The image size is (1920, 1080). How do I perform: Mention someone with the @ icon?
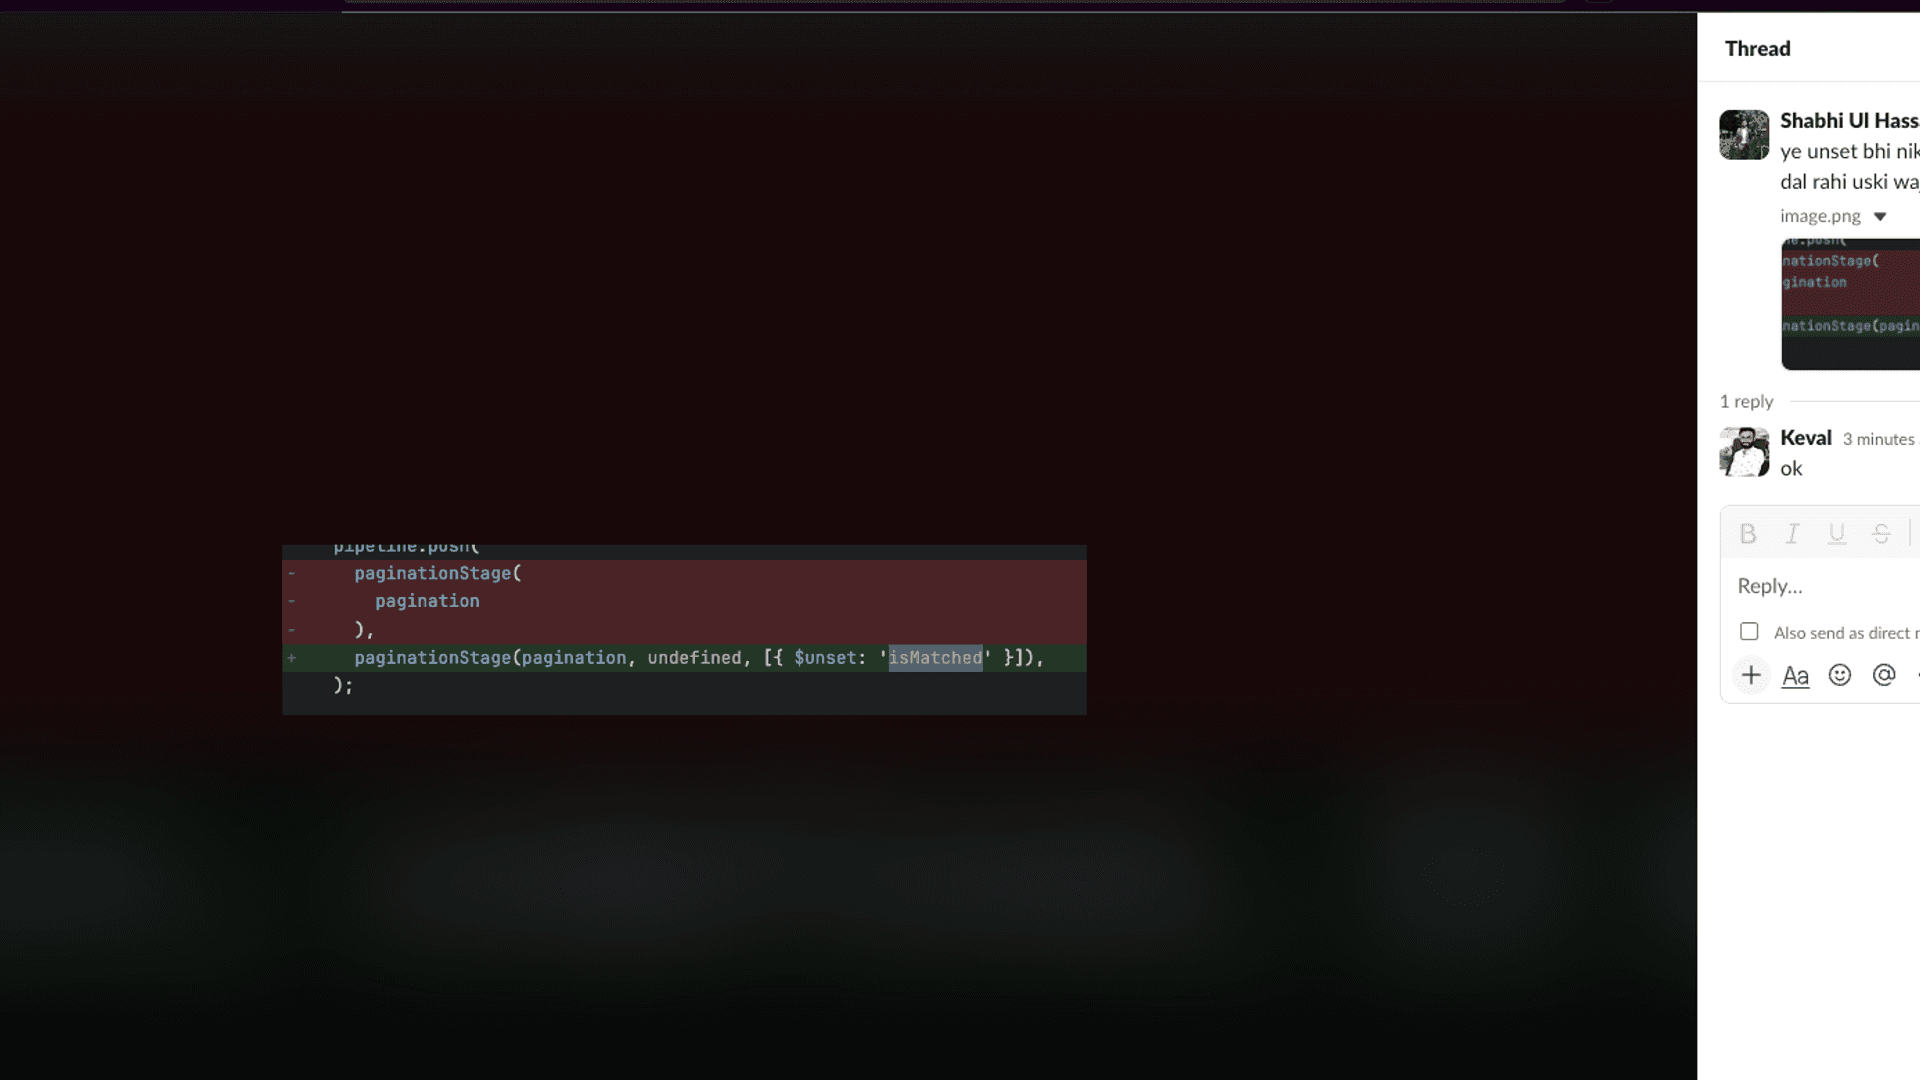1884,675
